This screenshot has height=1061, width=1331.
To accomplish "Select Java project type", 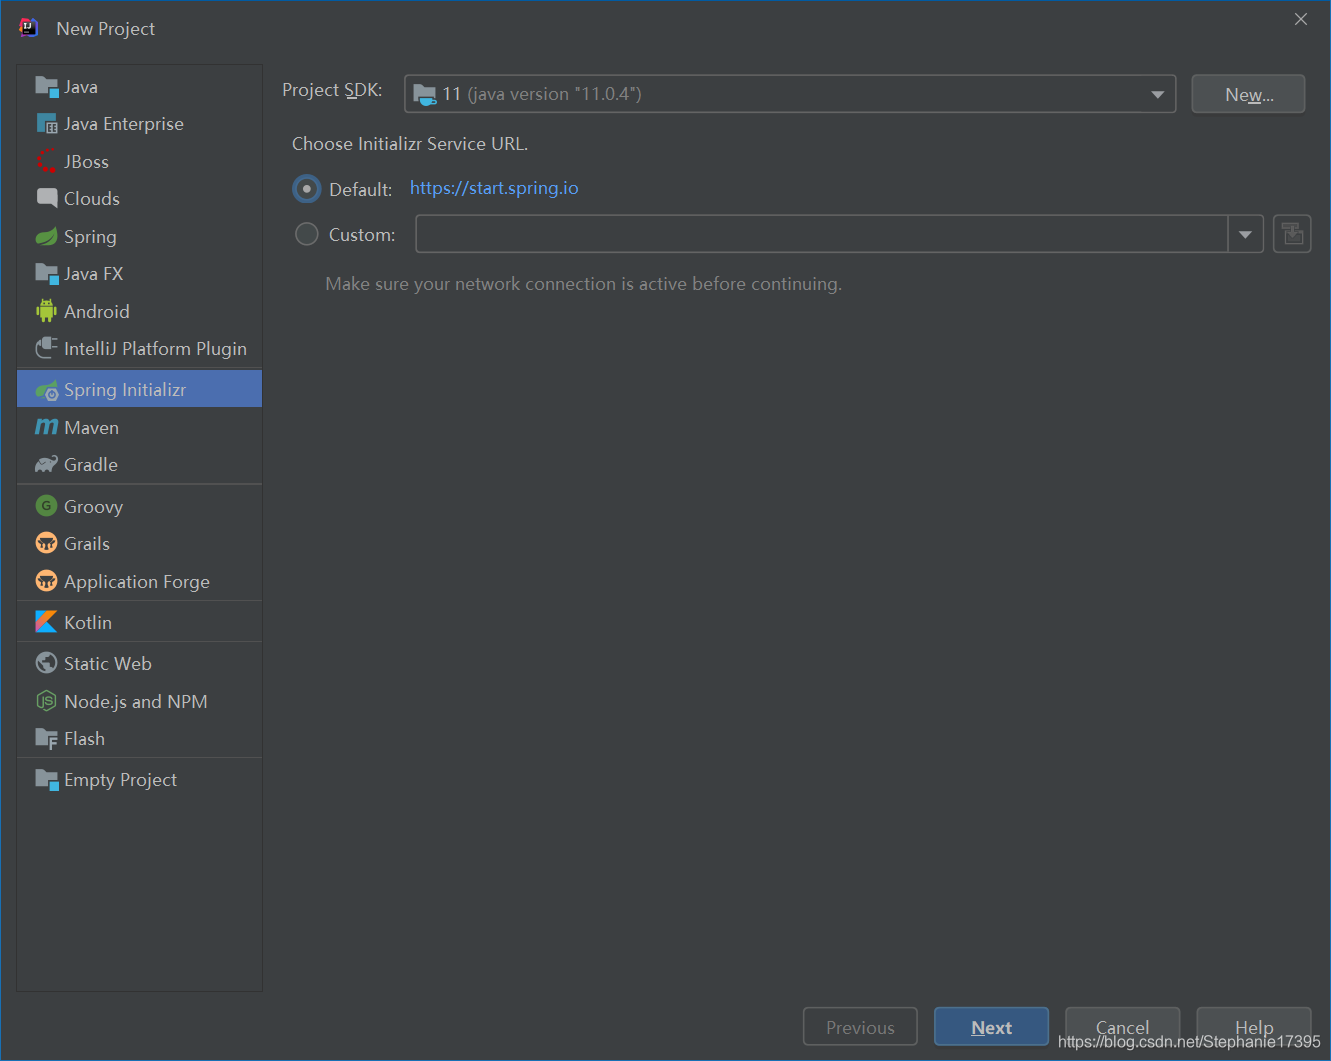I will pos(140,87).
